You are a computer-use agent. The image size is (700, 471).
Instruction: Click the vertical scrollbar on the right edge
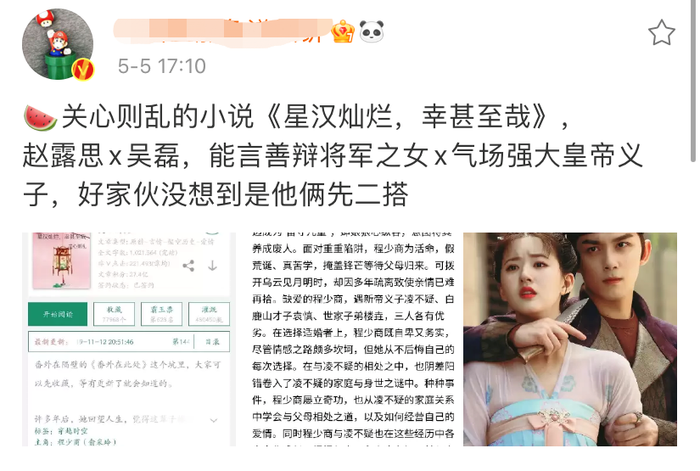(693, 80)
